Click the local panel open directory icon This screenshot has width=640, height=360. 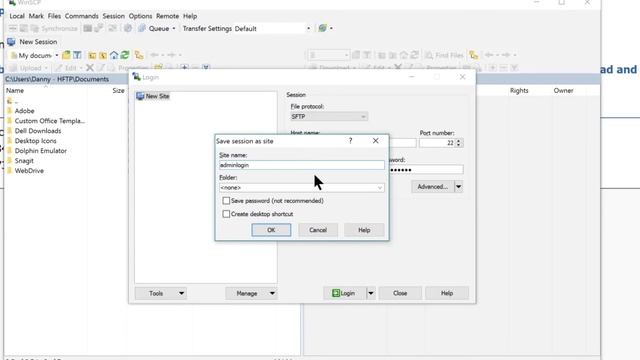66,55
